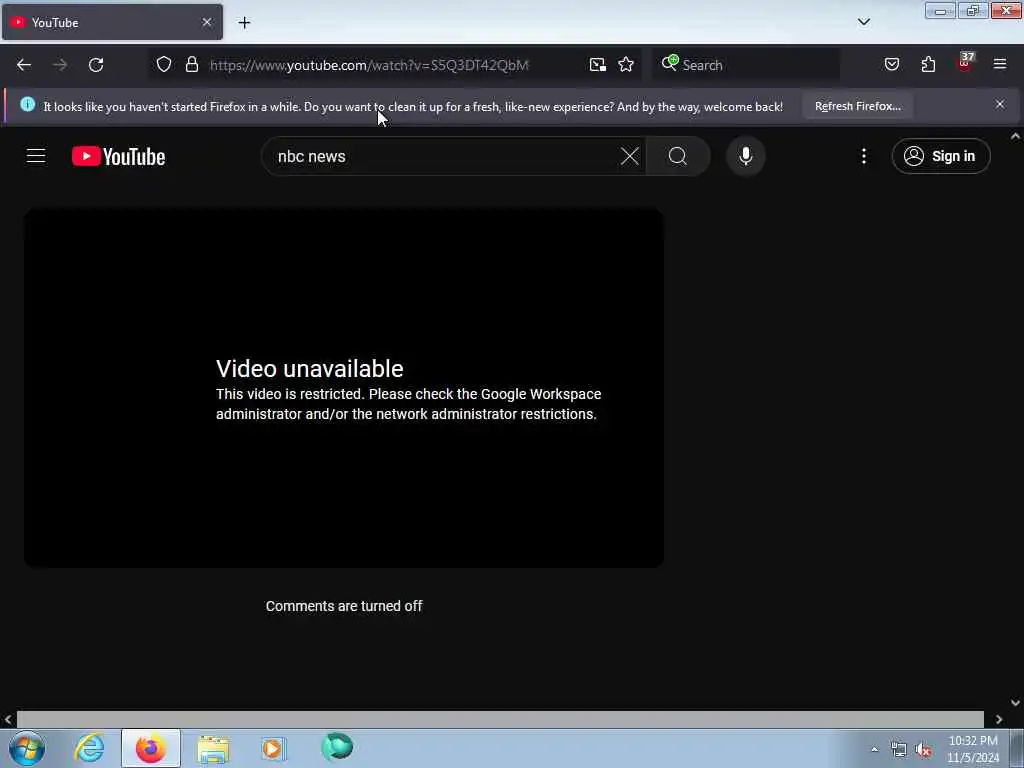Click the page scroll up arrow
This screenshot has height=768, width=1024.
pos(1015,136)
